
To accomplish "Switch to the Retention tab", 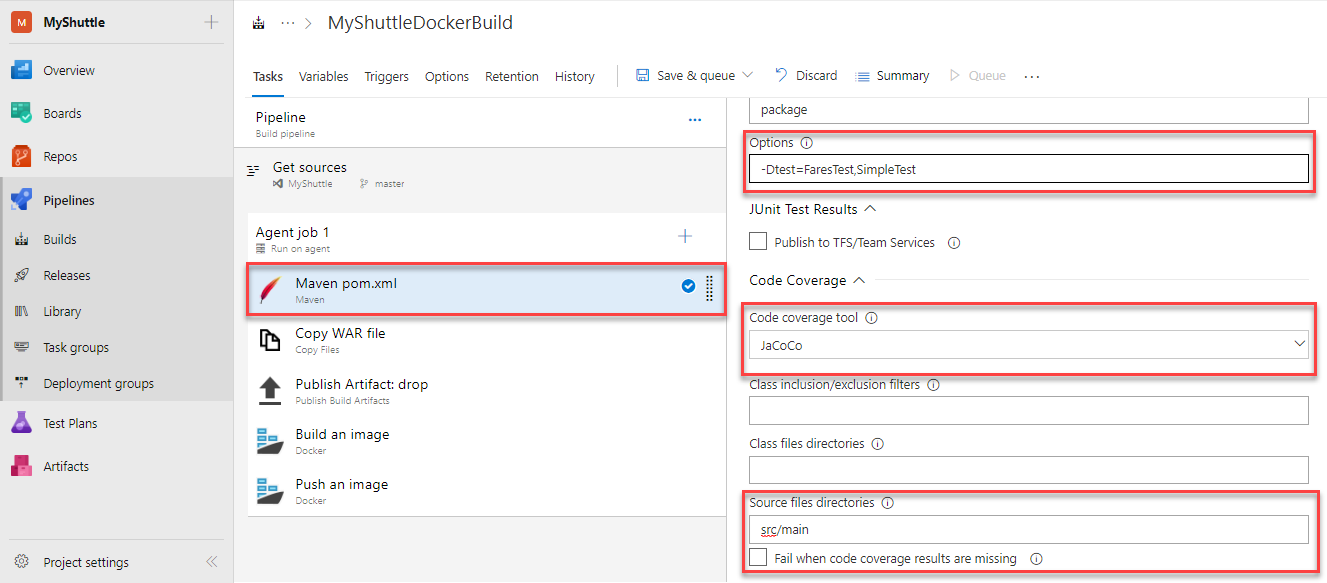I will pos(512,76).
